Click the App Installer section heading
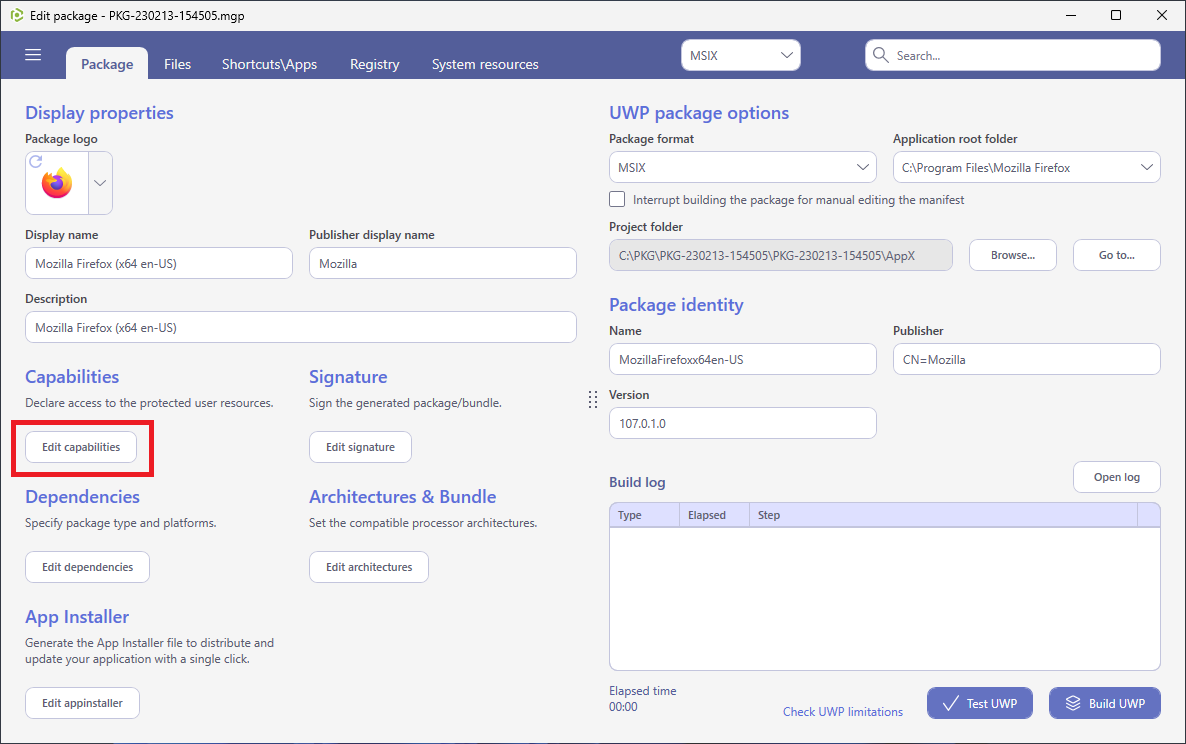Image resolution: width=1186 pixels, height=744 pixels. (77, 617)
